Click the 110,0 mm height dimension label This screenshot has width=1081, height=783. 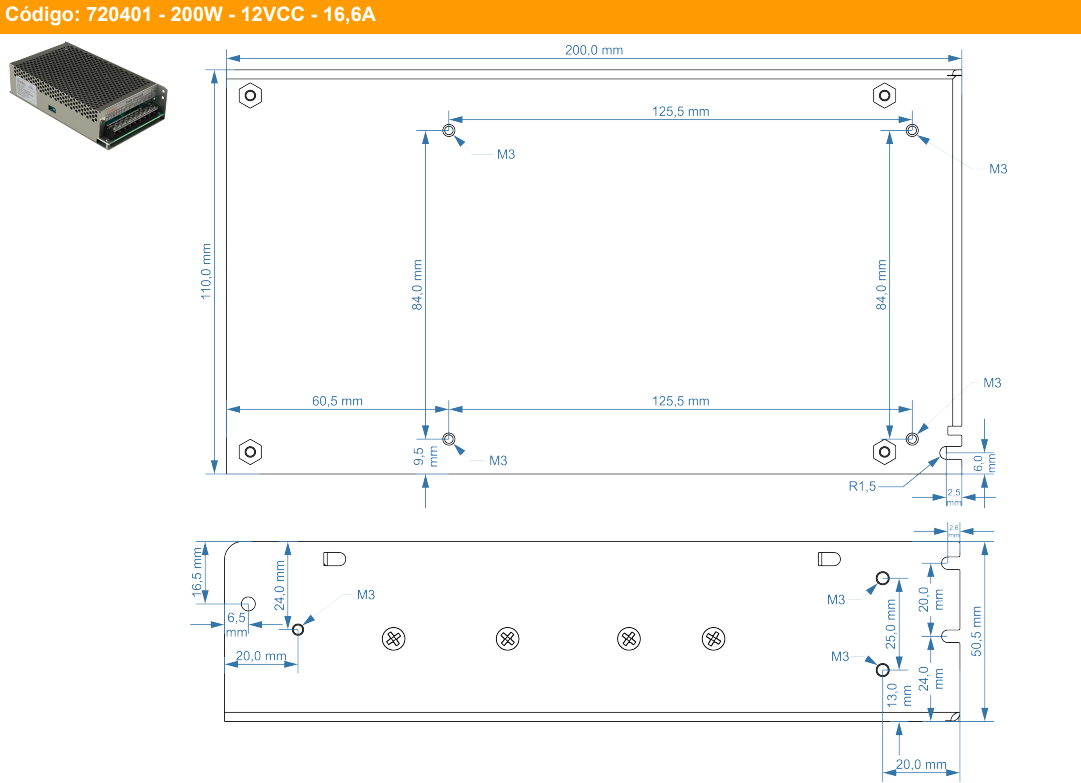click(206, 271)
